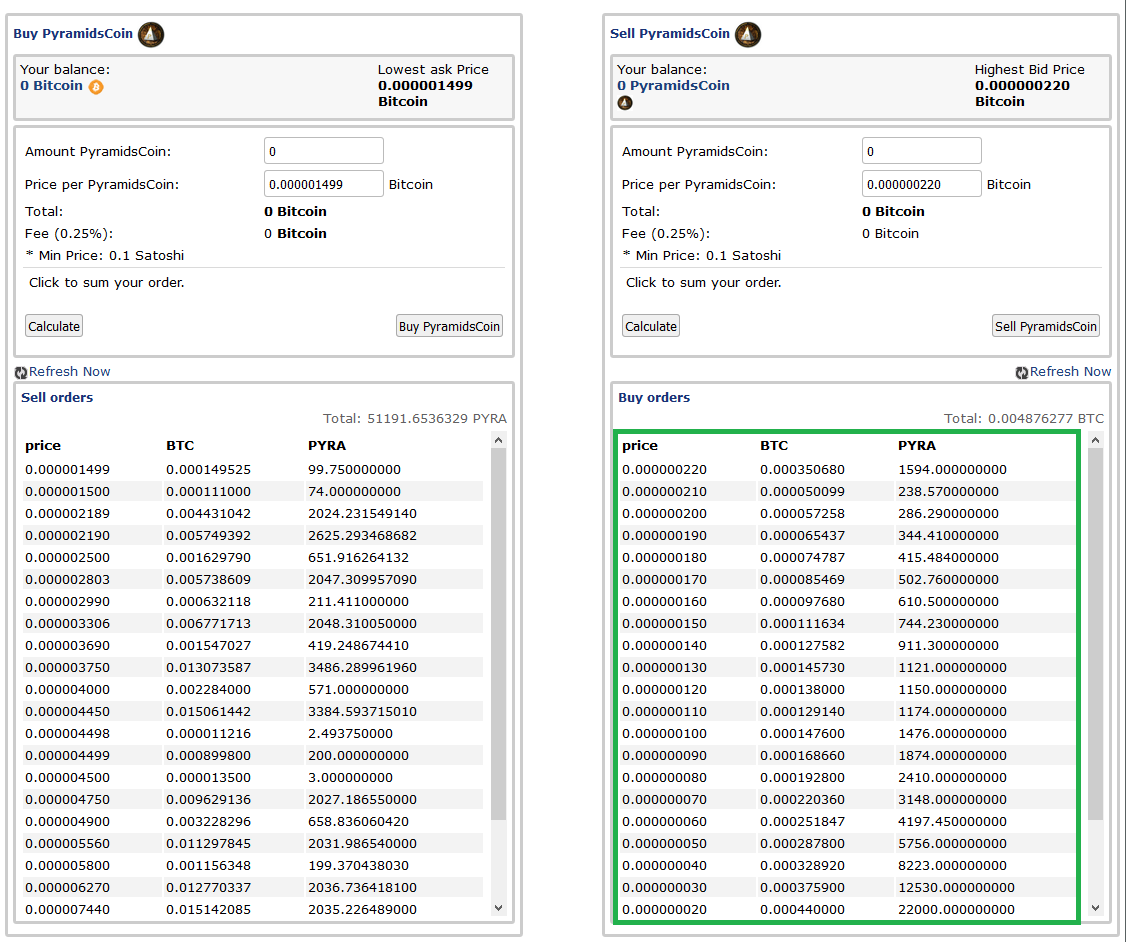This screenshot has height=942, width=1126.
Task: Click Calculate button in Sell panel
Action: pyautogui.click(x=651, y=326)
